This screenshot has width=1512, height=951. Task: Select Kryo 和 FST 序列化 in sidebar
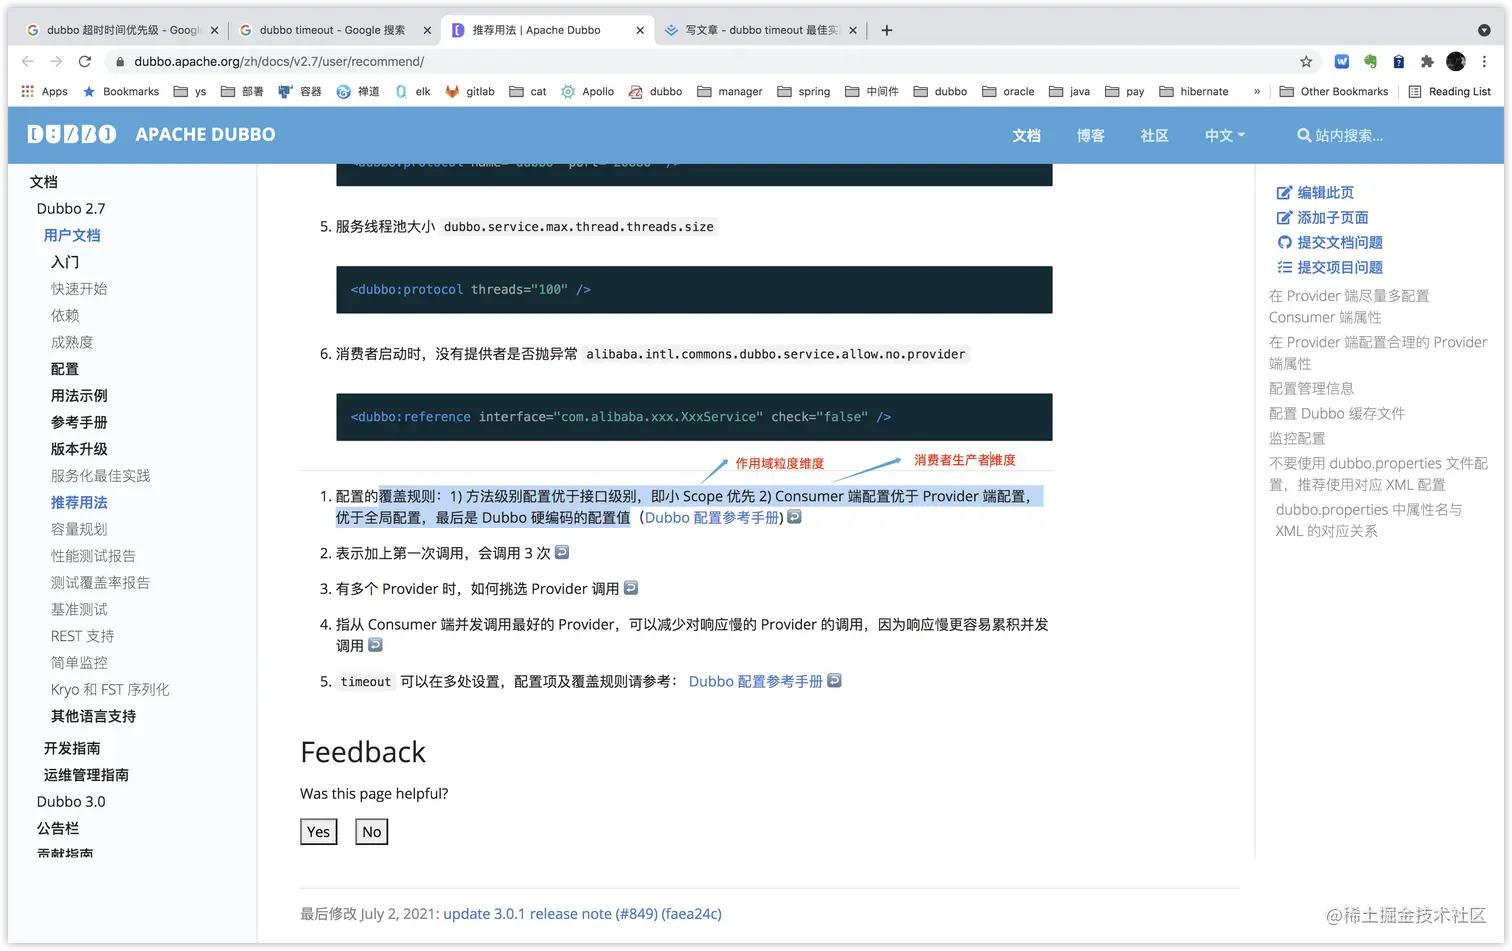pos(110,689)
